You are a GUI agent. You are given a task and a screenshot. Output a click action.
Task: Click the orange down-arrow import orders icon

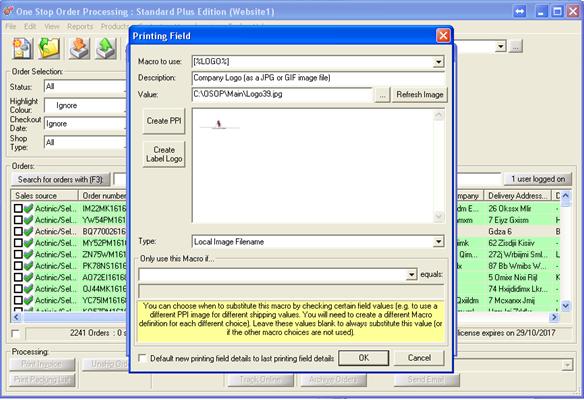pyautogui.click(x=79, y=48)
